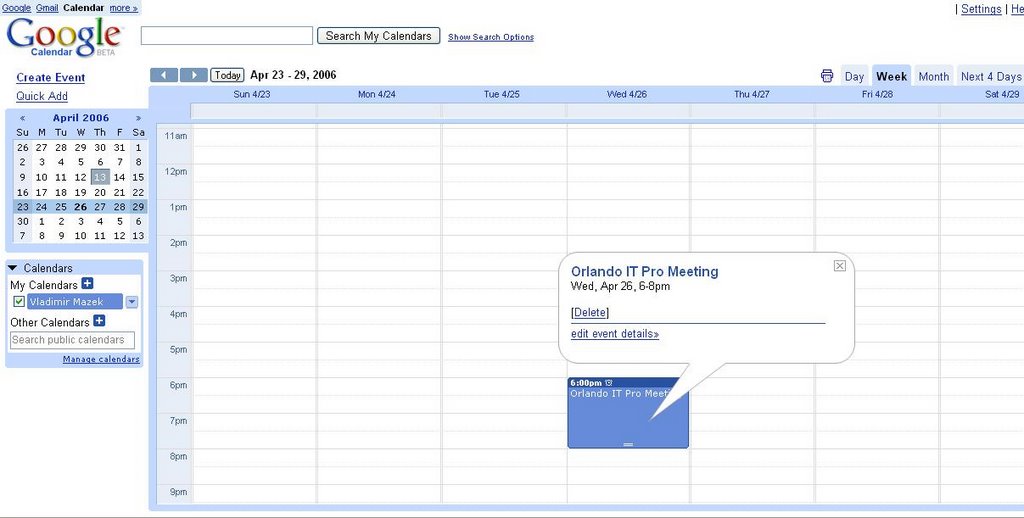Switch to Month view tab
1024x518 pixels.
[933, 76]
